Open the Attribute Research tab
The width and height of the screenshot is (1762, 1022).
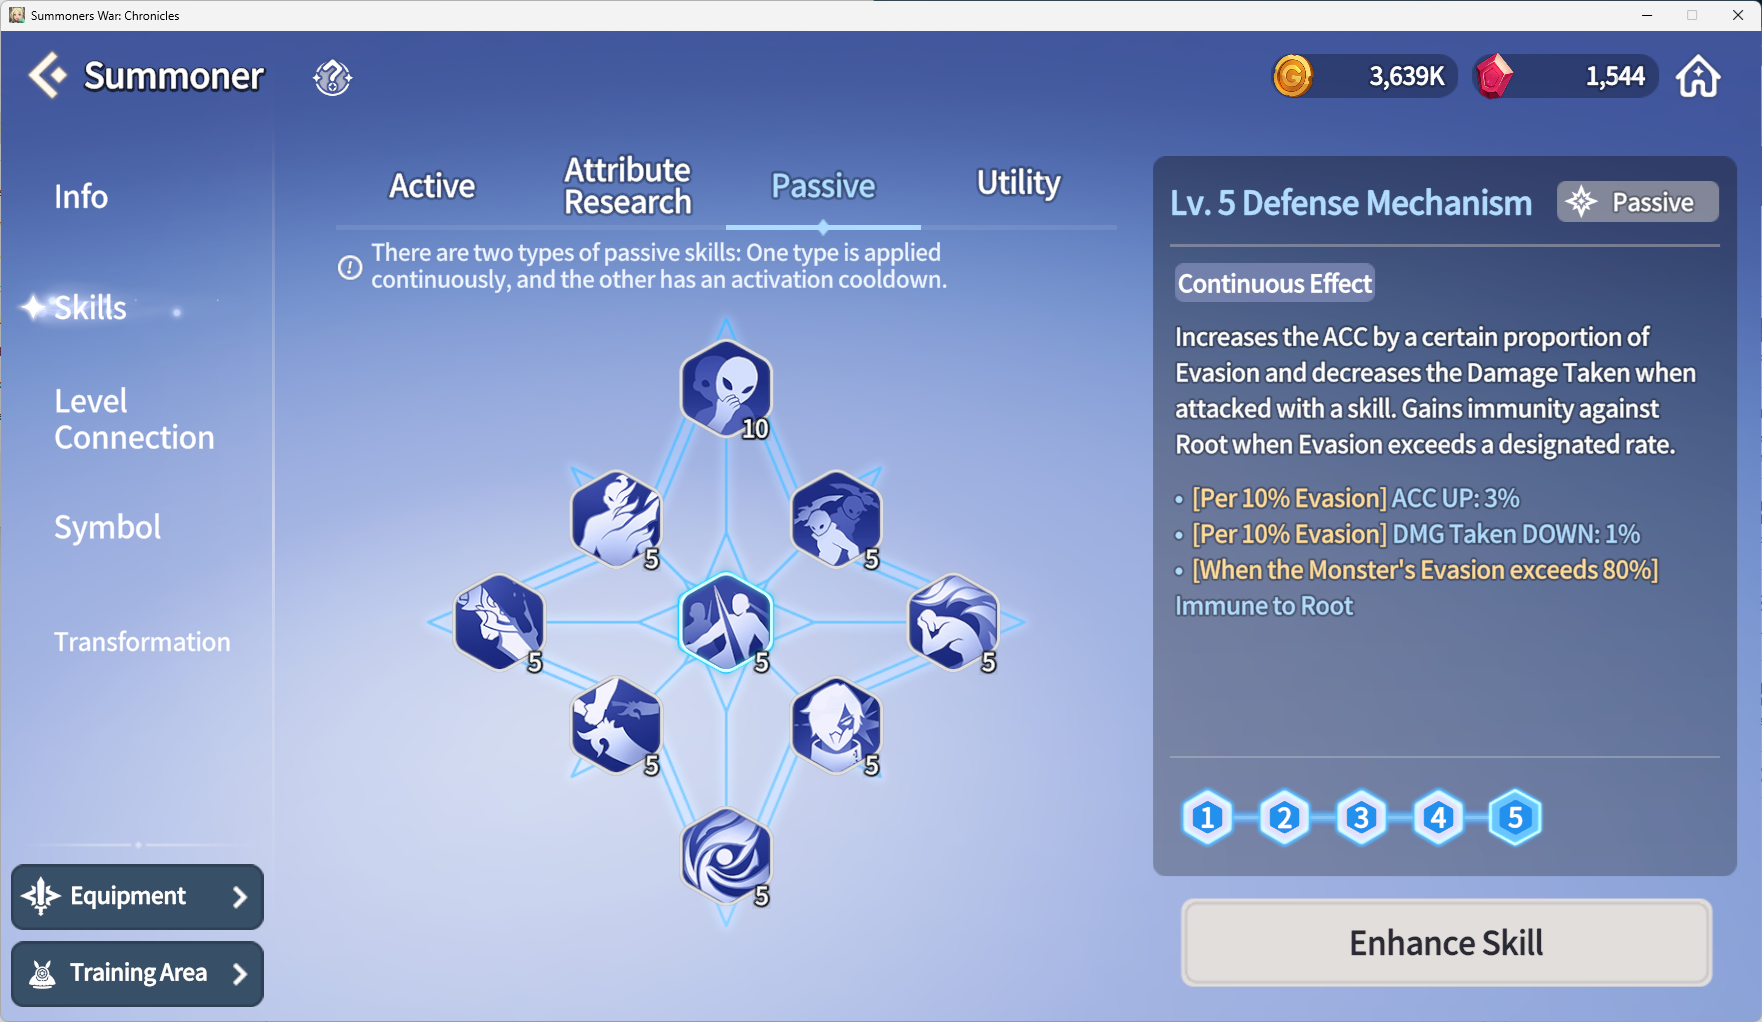(x=627, y=186)
